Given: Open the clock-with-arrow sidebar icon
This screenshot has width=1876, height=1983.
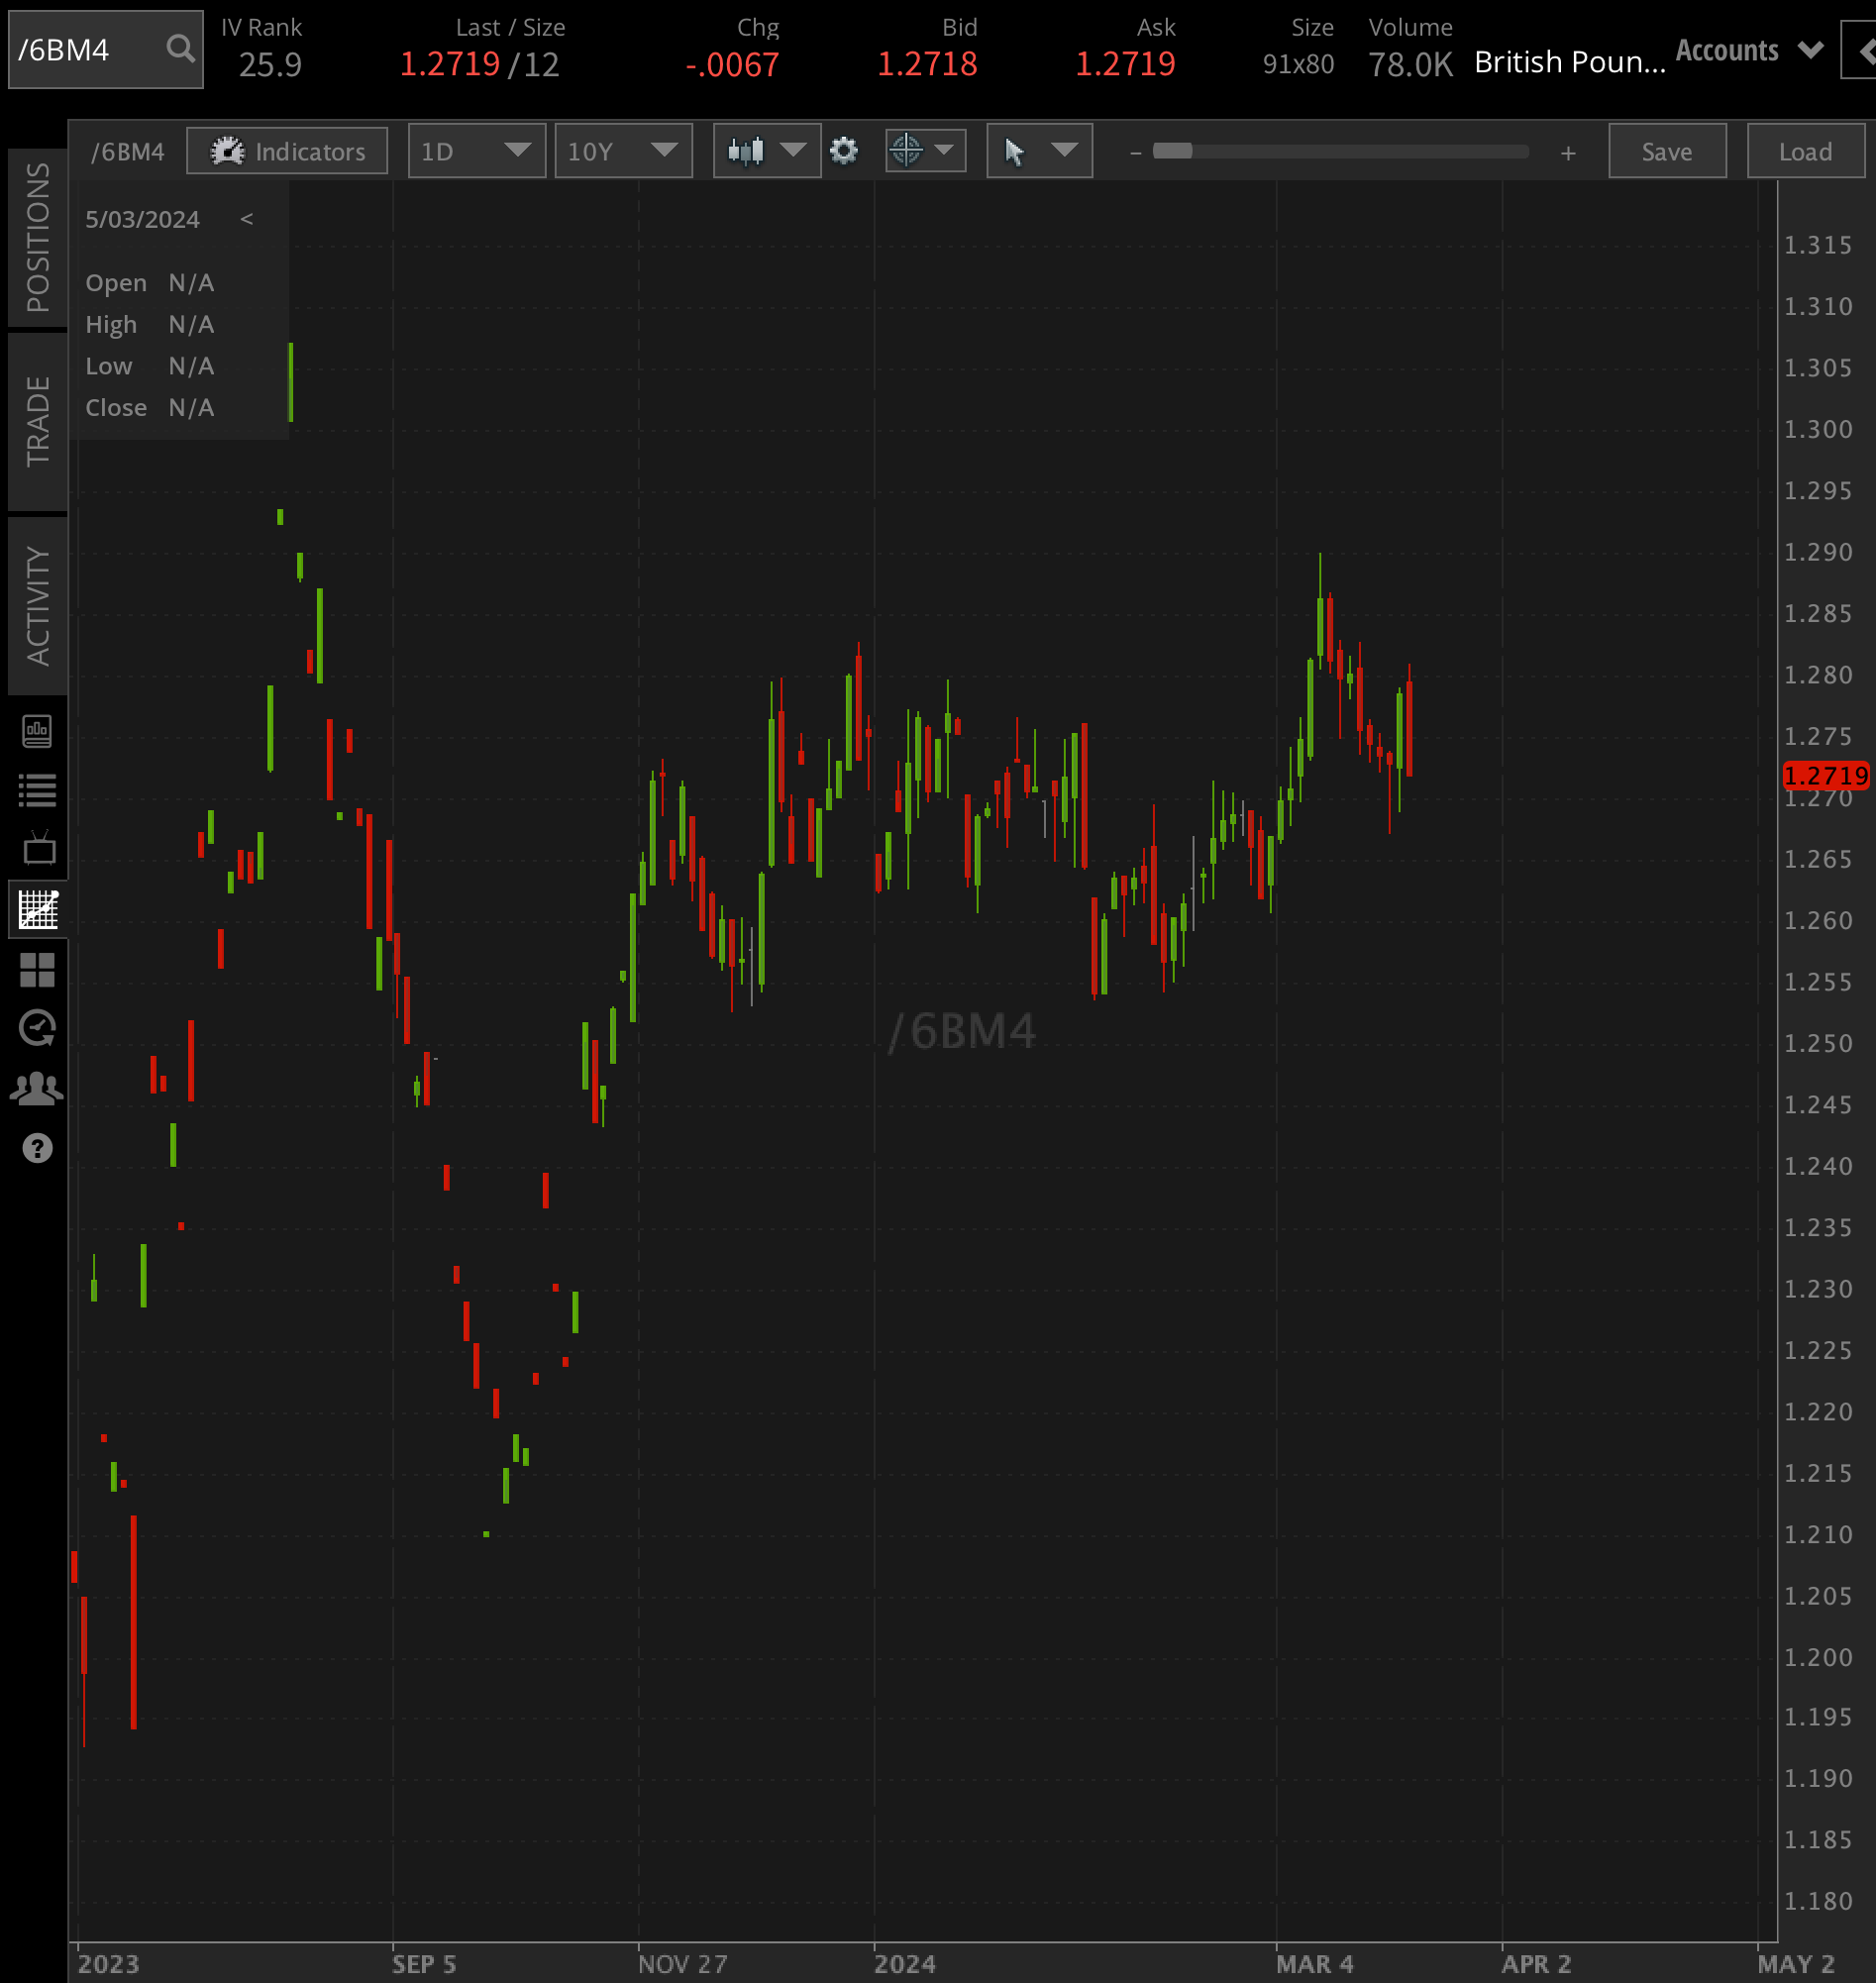Looking at the screenshot, I should coord(37,1028).
